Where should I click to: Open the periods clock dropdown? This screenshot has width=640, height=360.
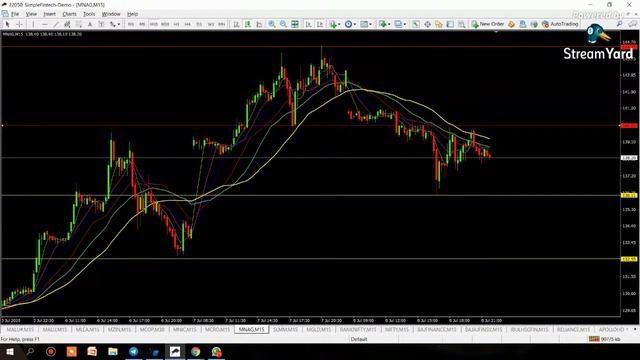tap(351, 24)
